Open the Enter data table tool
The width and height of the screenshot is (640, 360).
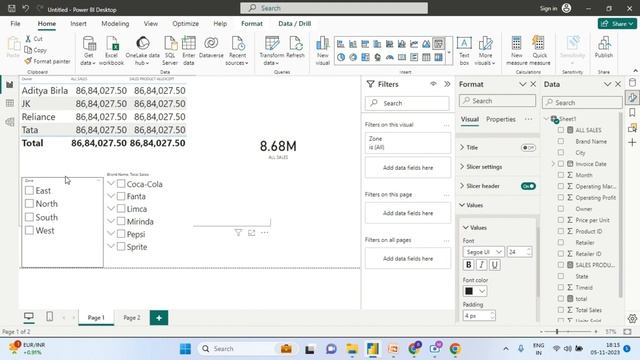point(189,51)
